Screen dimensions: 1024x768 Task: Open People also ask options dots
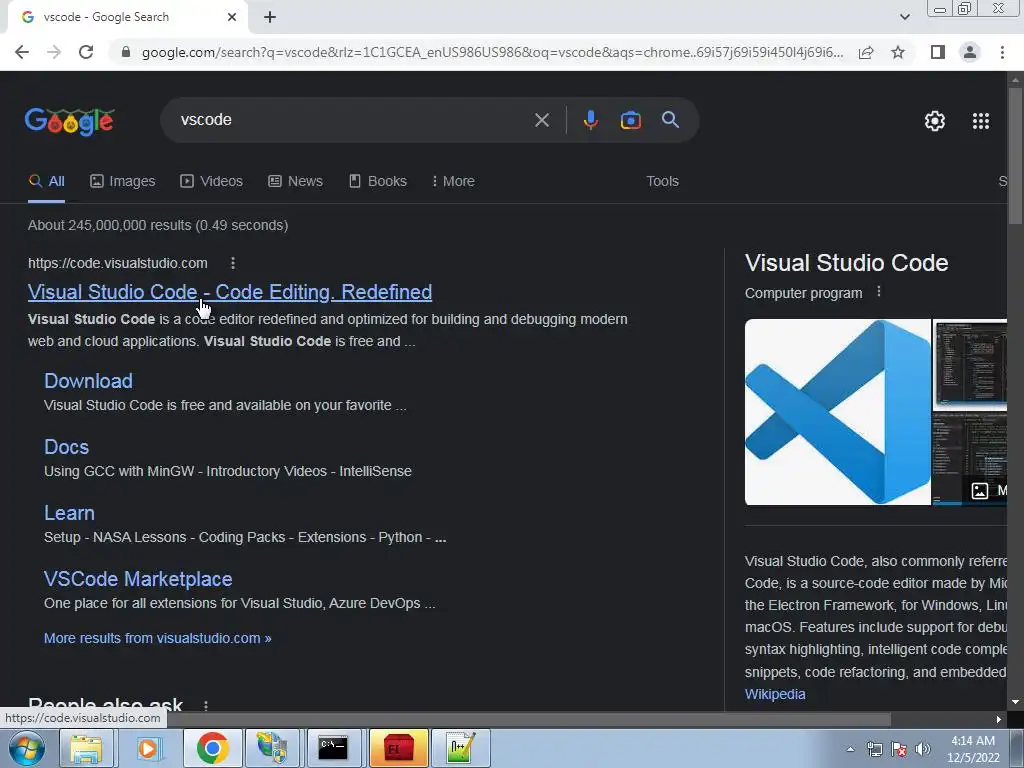(x=206, y=705)
